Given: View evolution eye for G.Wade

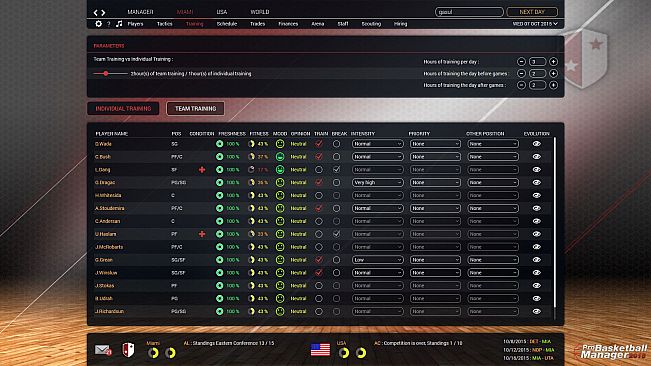Looking at the screenshot, I should click(x=537, y=144).
